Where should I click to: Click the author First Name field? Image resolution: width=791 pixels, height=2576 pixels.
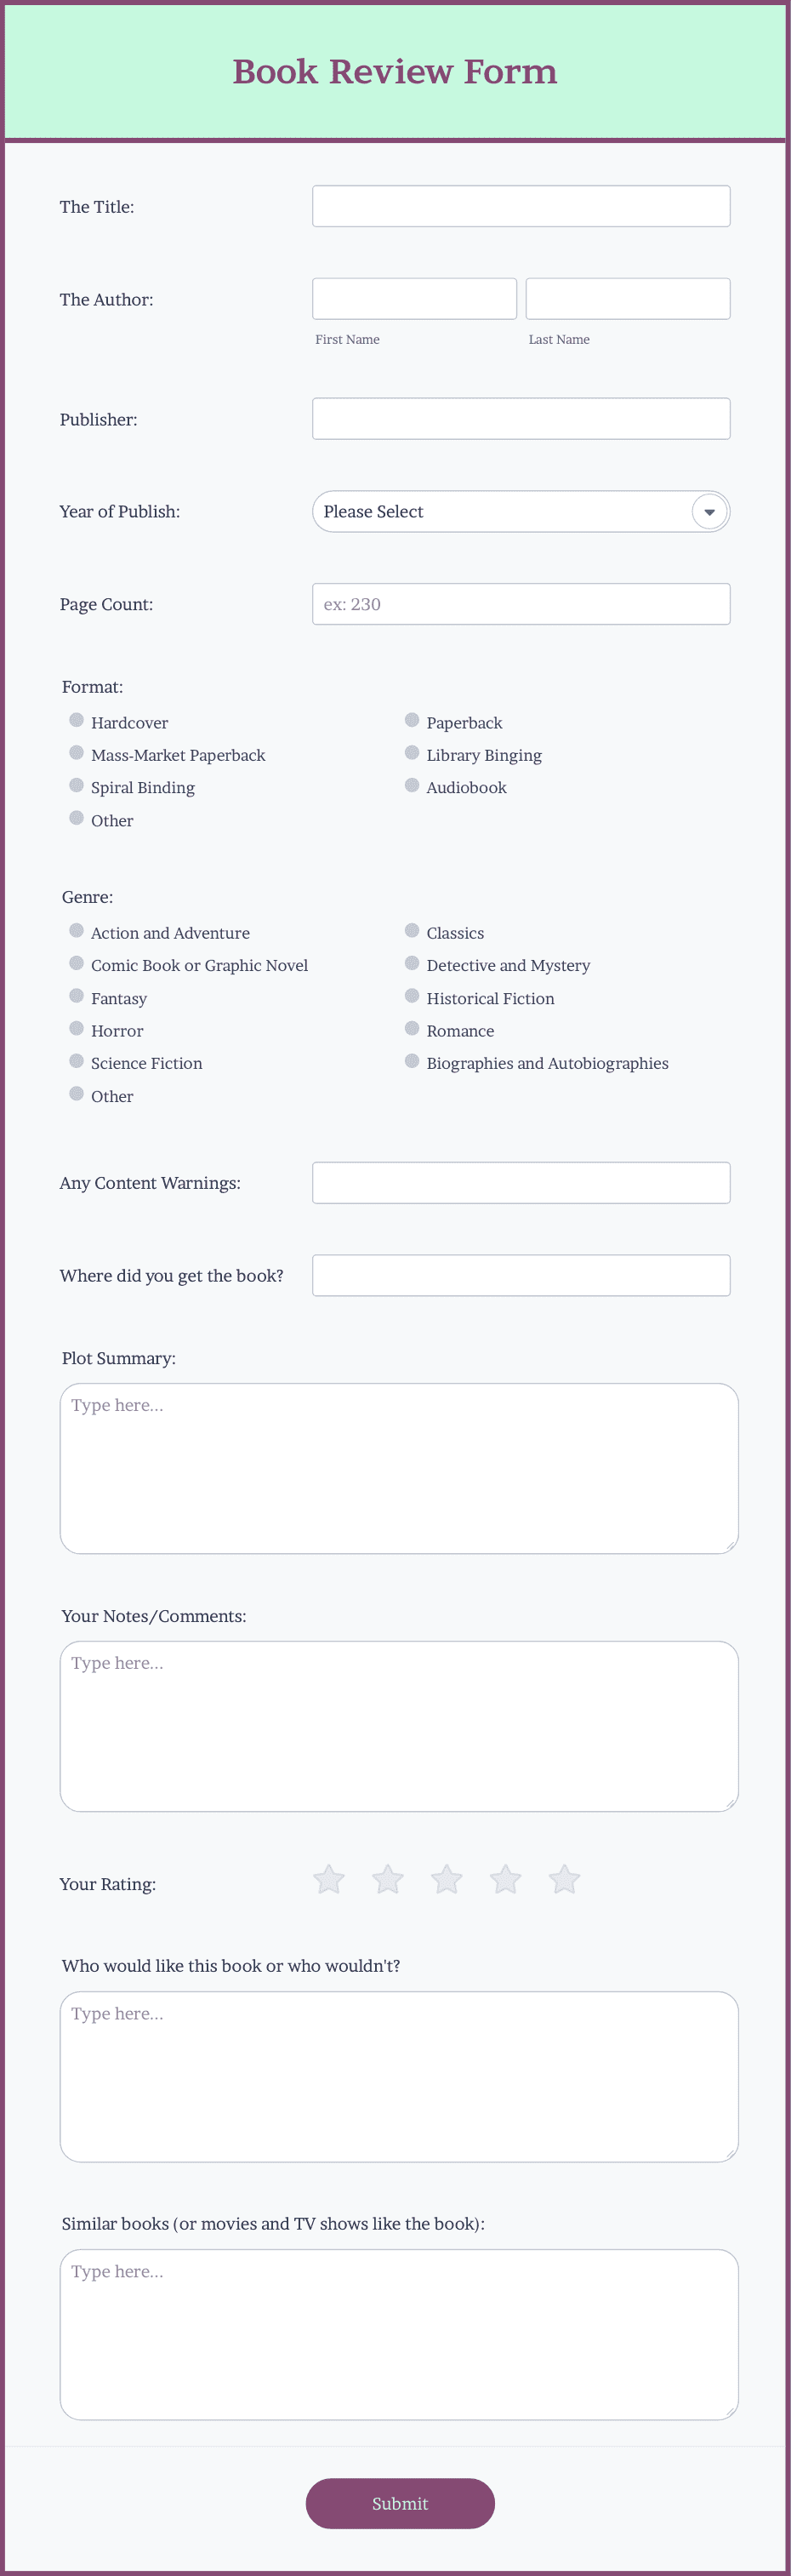[x=414, y=299]
